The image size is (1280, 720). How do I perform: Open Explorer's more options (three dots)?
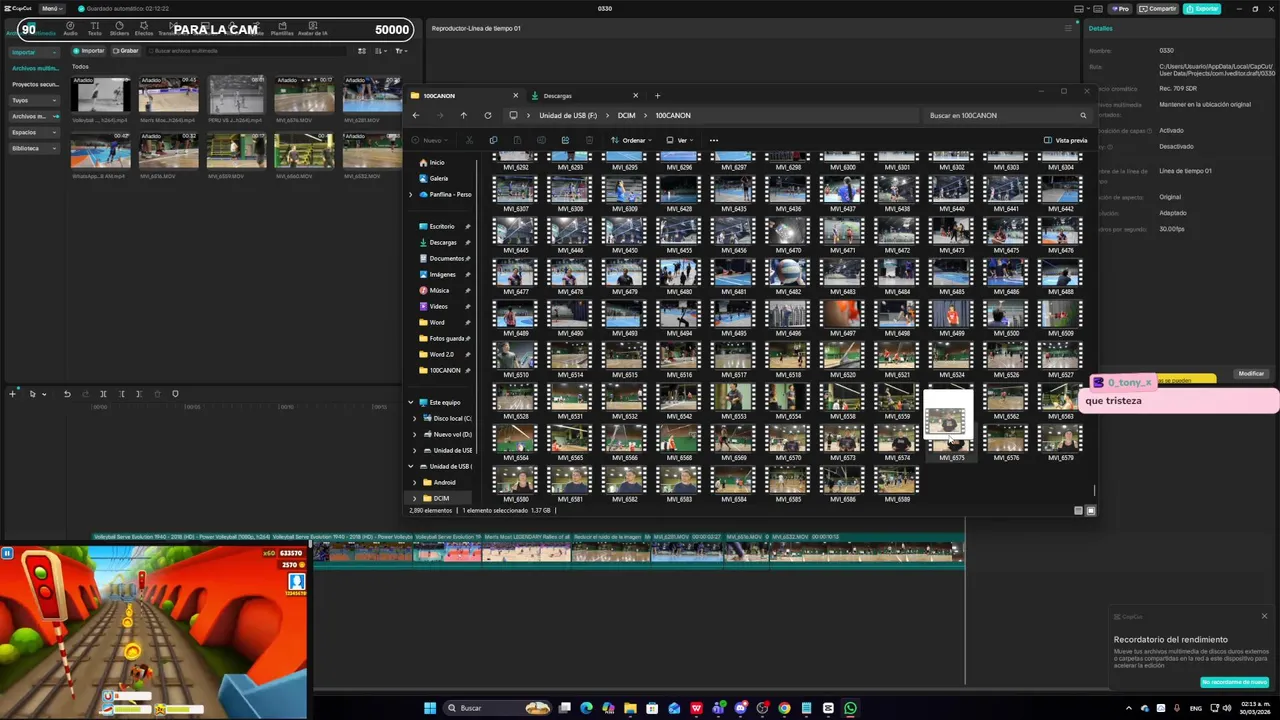coord(713,140)
